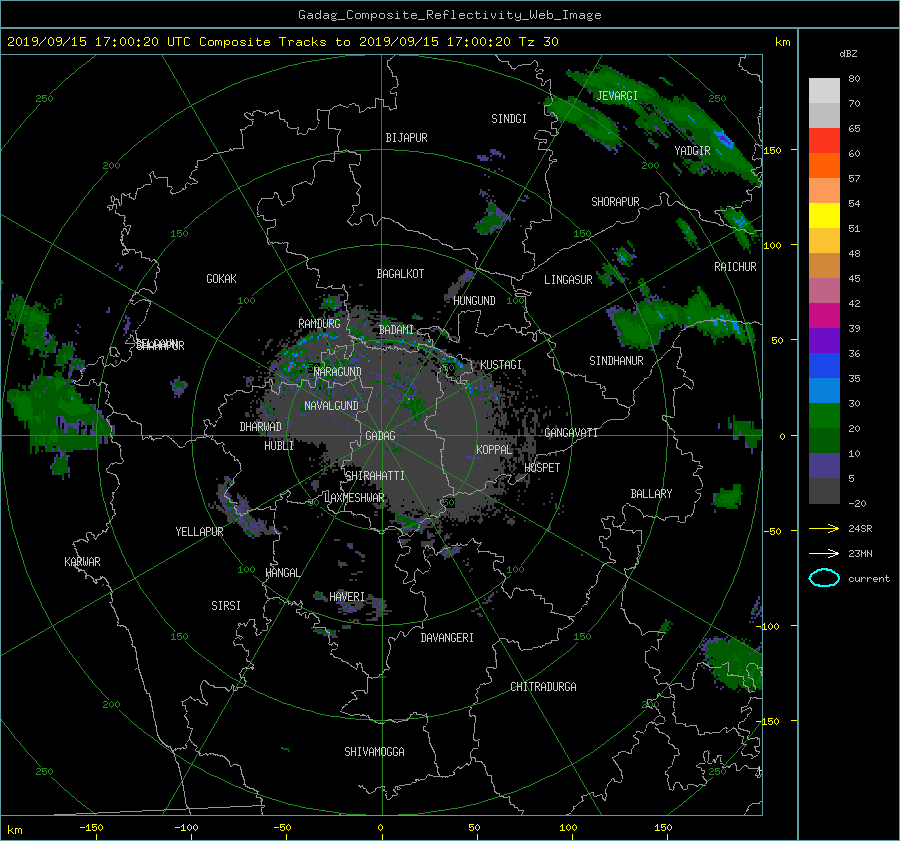Select the NAVALGUND city label
The width and height of the screenshot is (900, 841).
331,406
